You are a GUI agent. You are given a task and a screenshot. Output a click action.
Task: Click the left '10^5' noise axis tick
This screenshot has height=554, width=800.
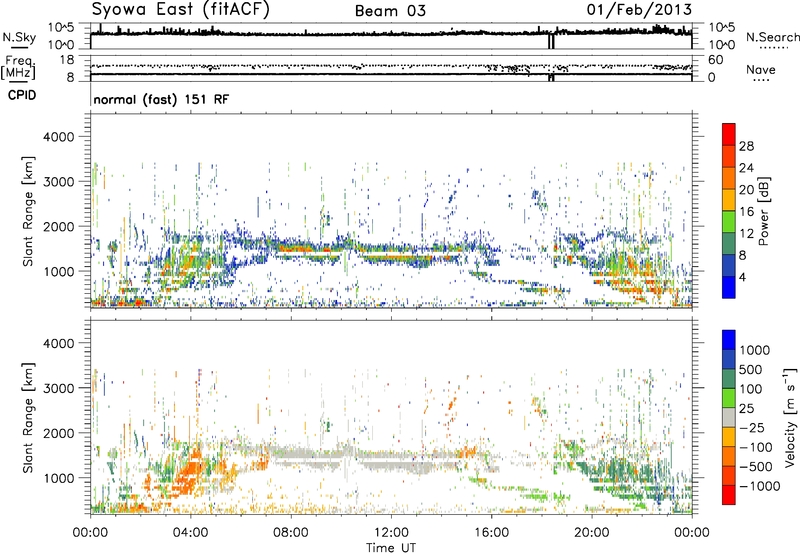tap(62, 28)
